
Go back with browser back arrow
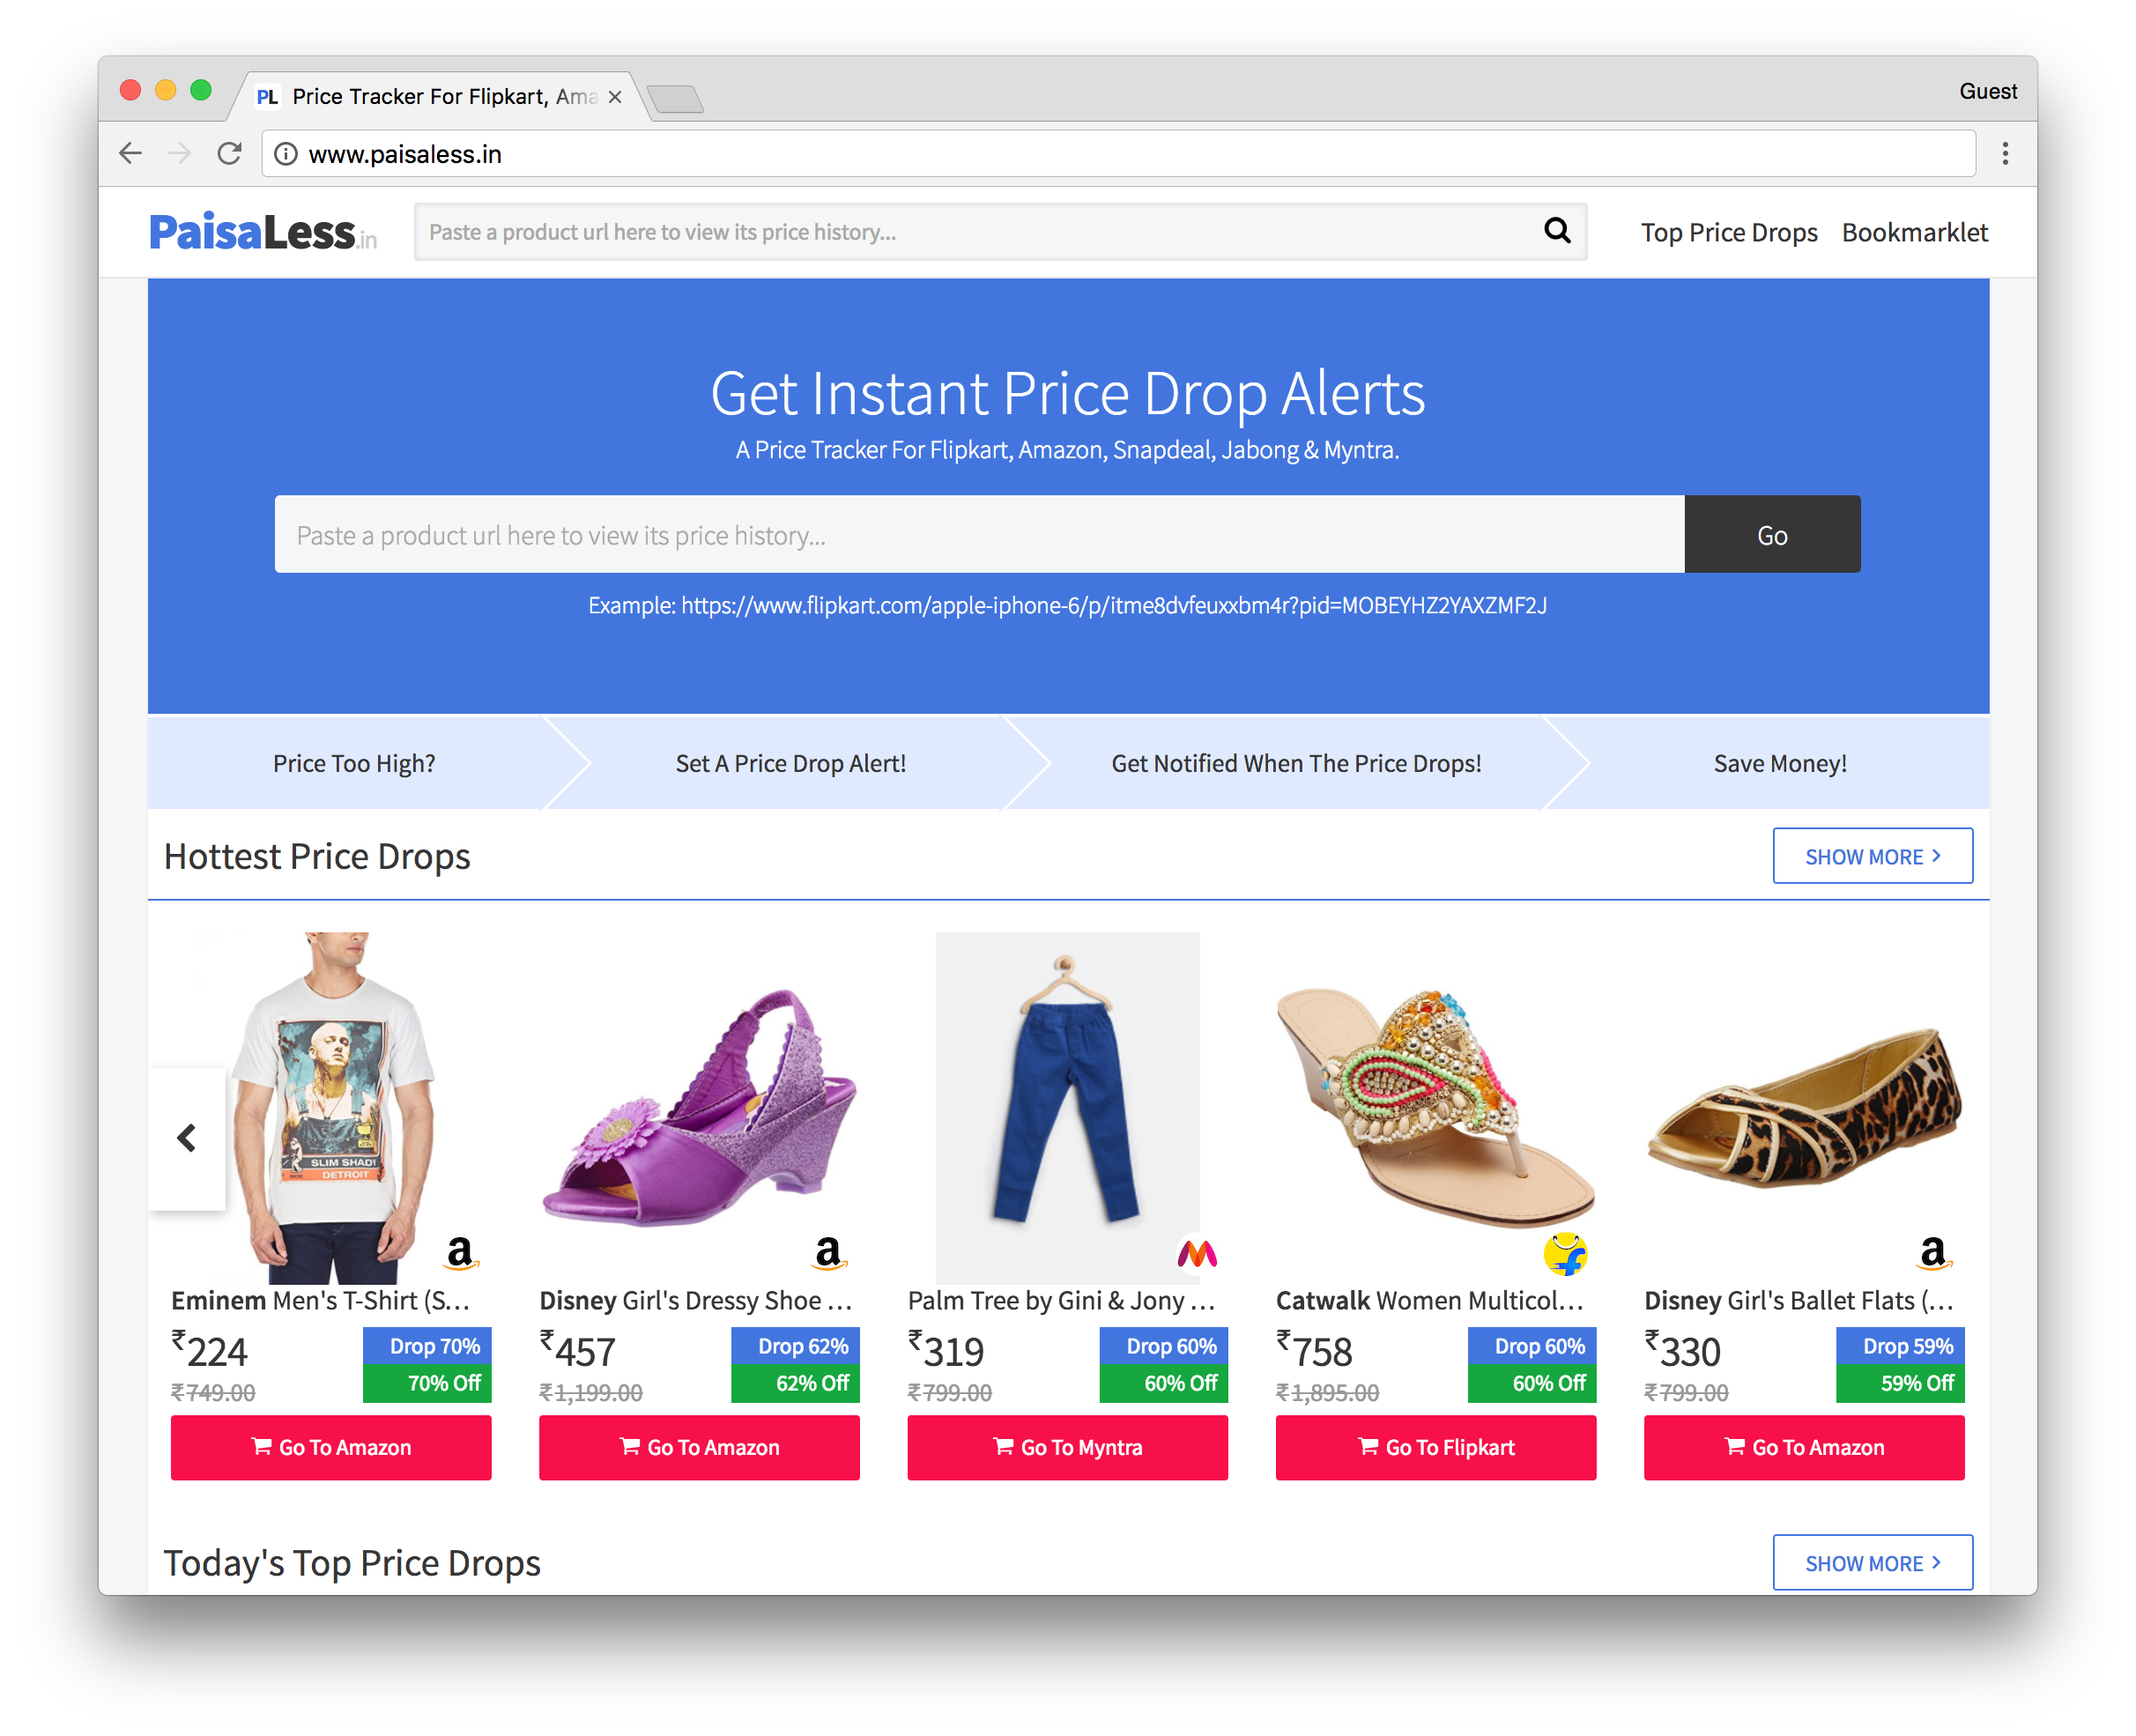[131, 153]
